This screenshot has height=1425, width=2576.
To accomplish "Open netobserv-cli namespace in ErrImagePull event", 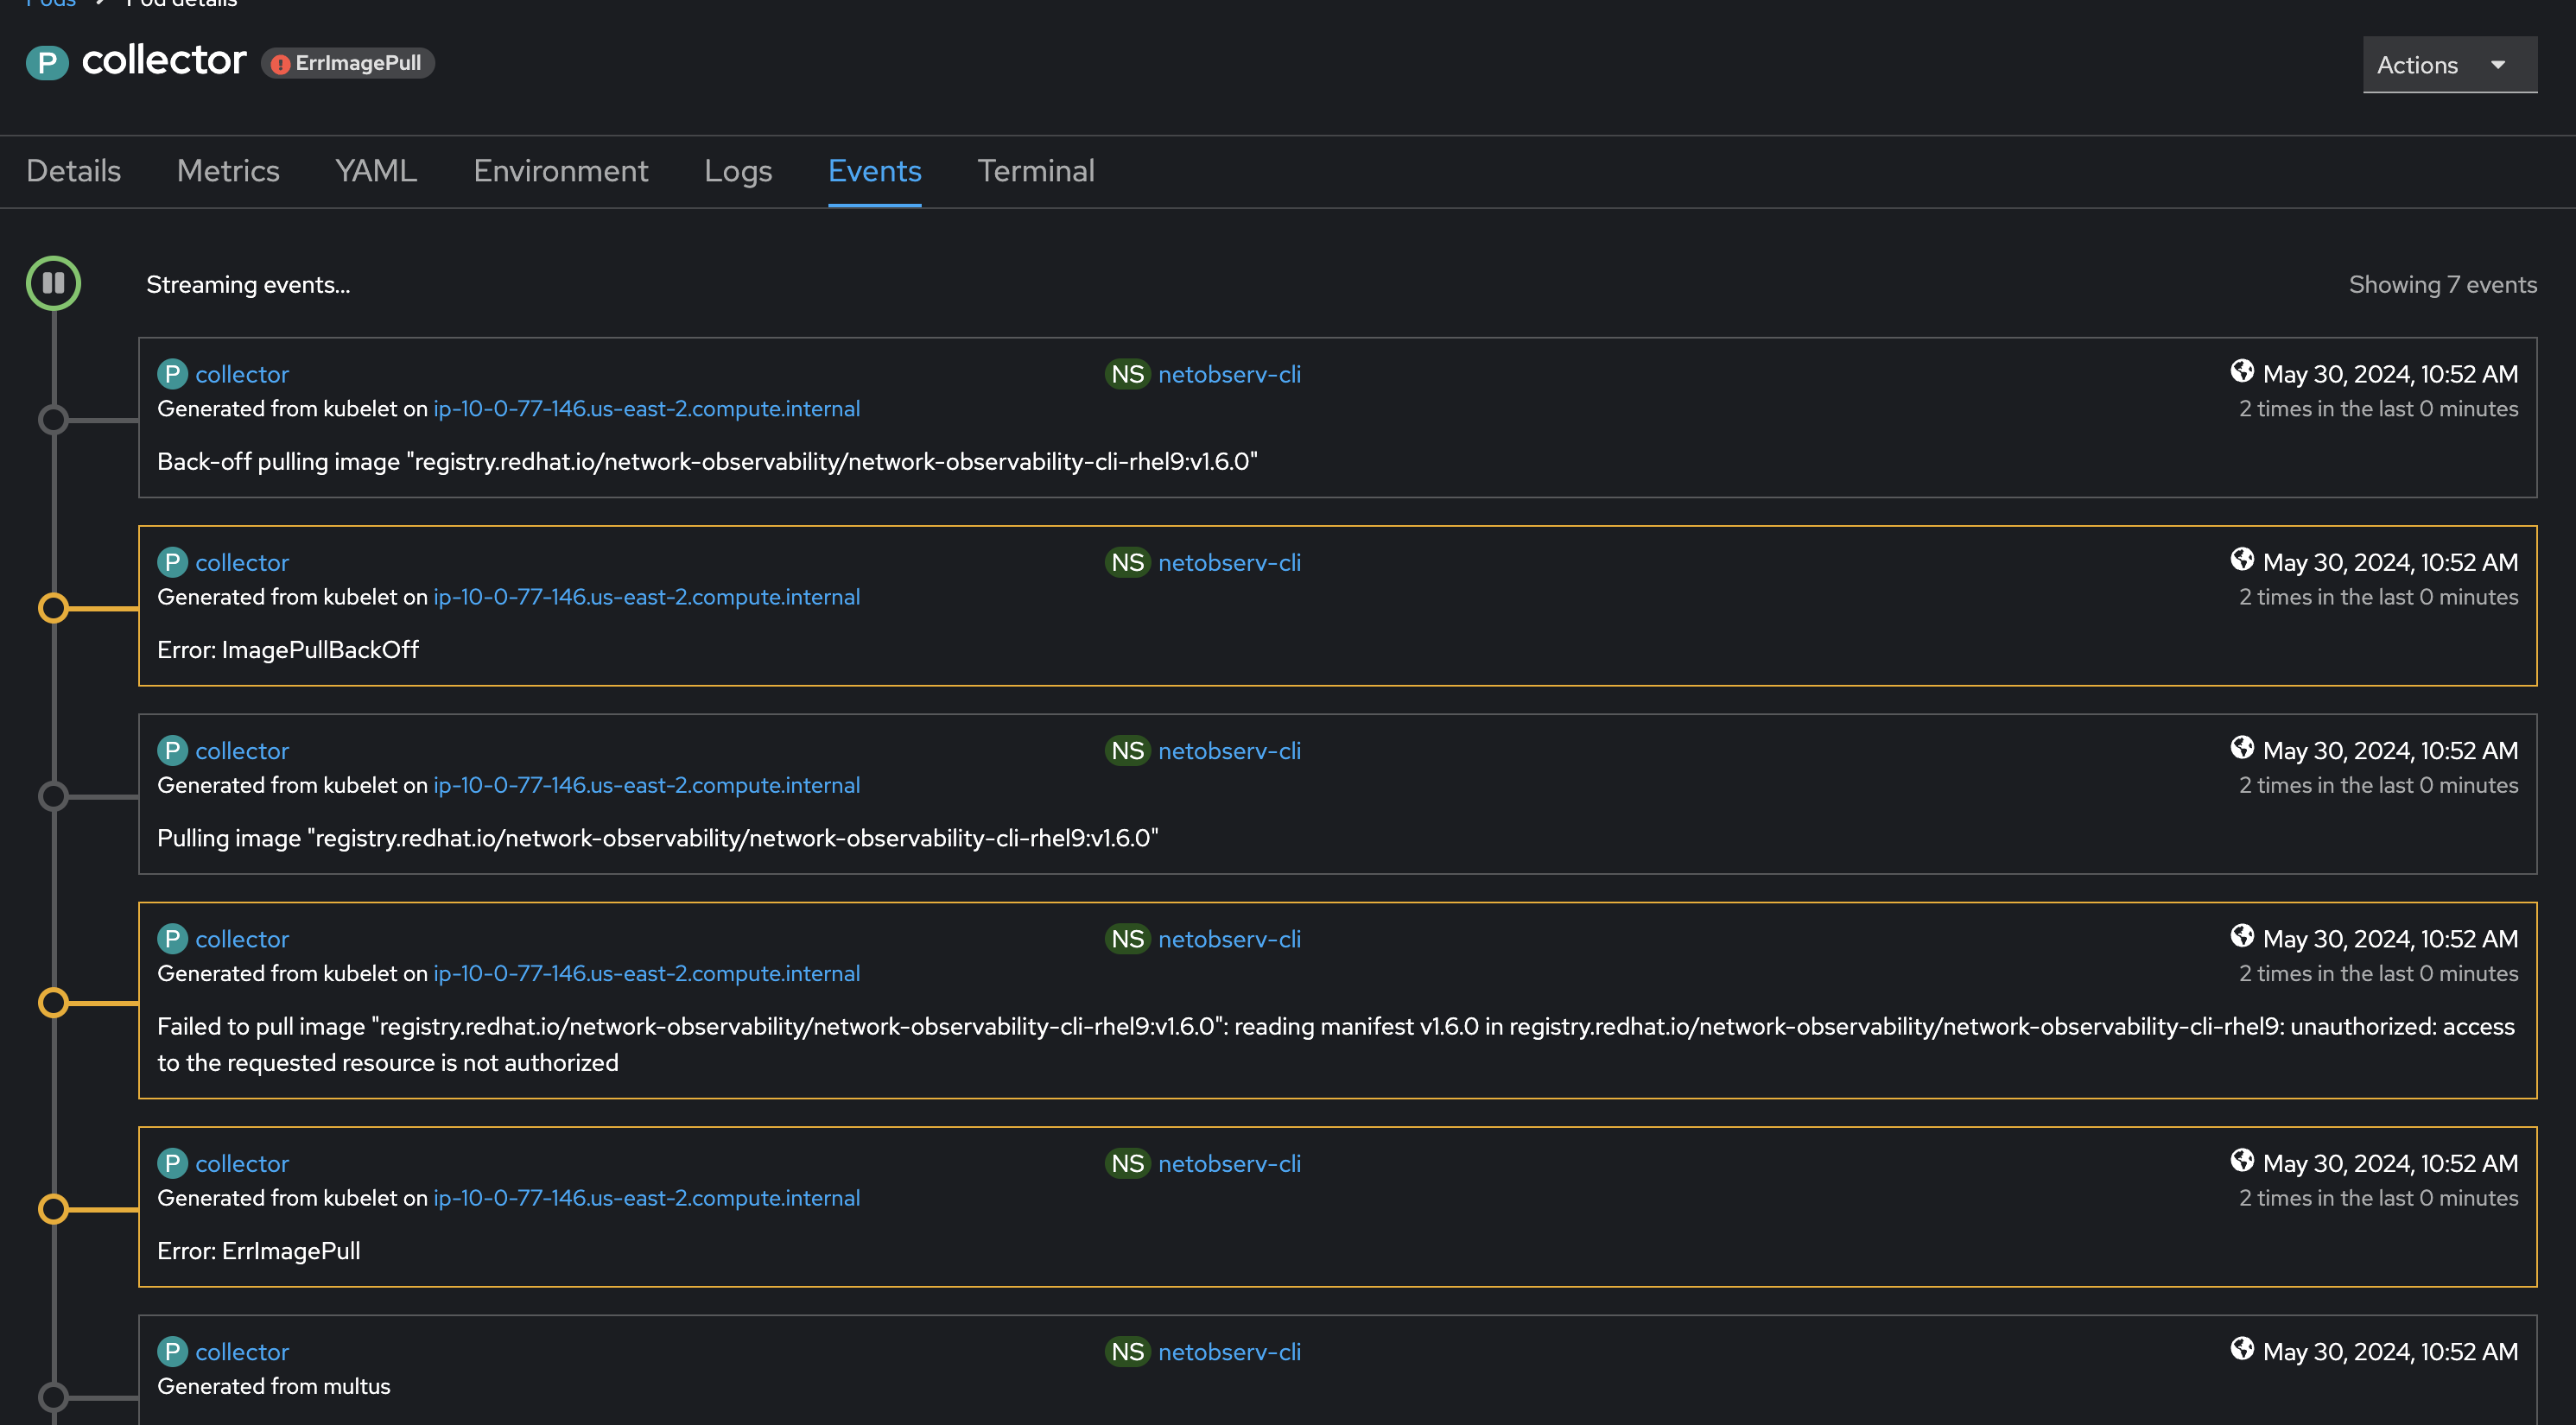I will (1229, 1163).
